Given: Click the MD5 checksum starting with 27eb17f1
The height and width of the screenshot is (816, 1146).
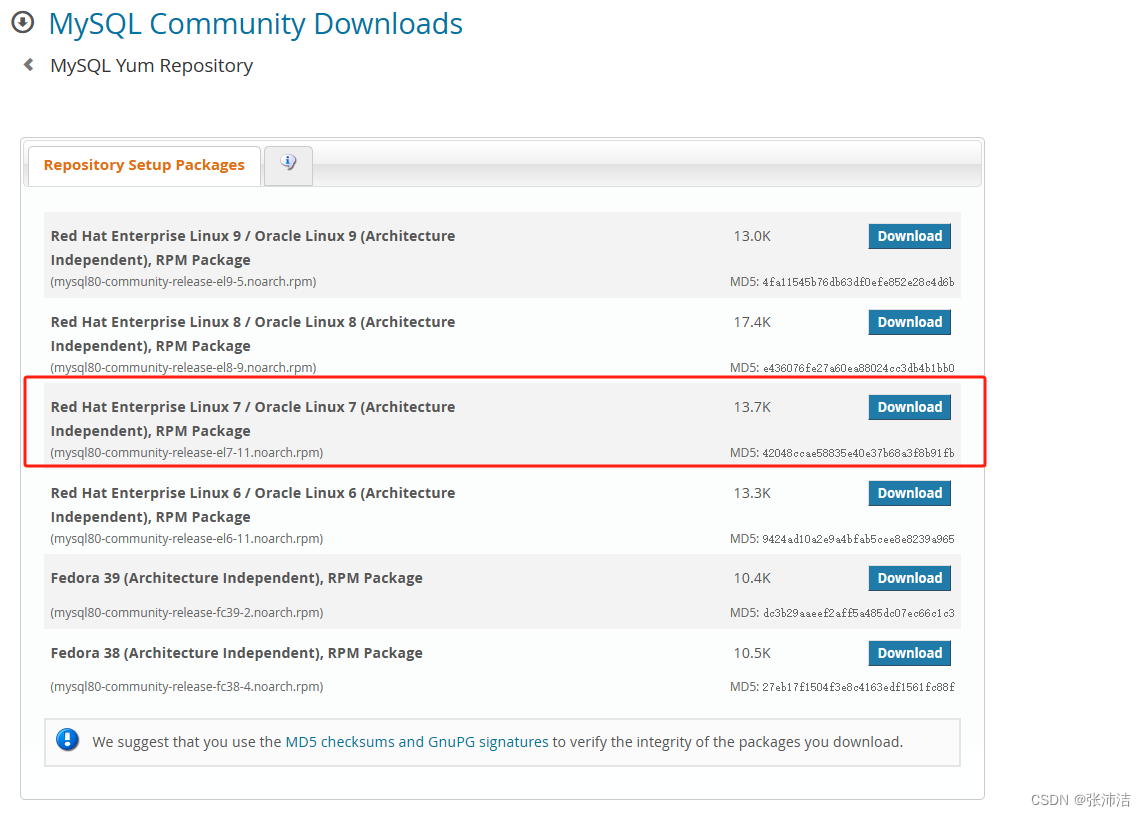Looking at the screenshot, I should pos(858,687).
